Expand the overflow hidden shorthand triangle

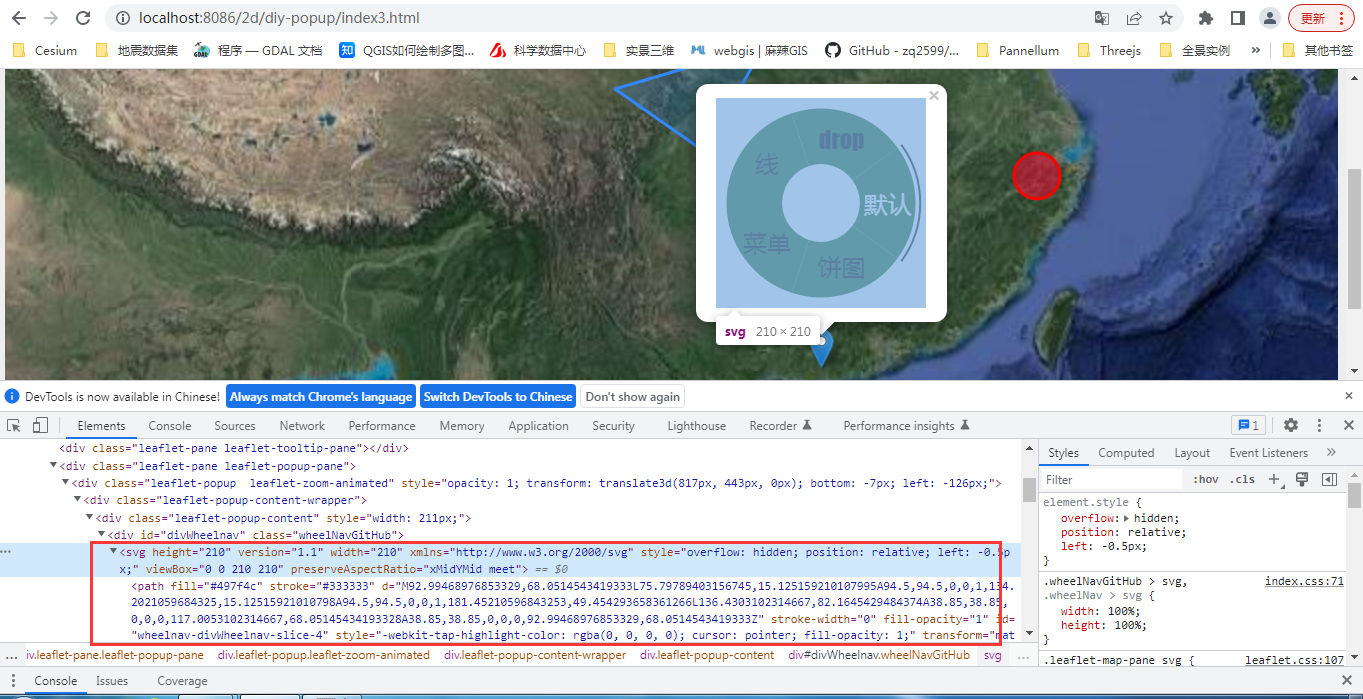coord(1127,518)
